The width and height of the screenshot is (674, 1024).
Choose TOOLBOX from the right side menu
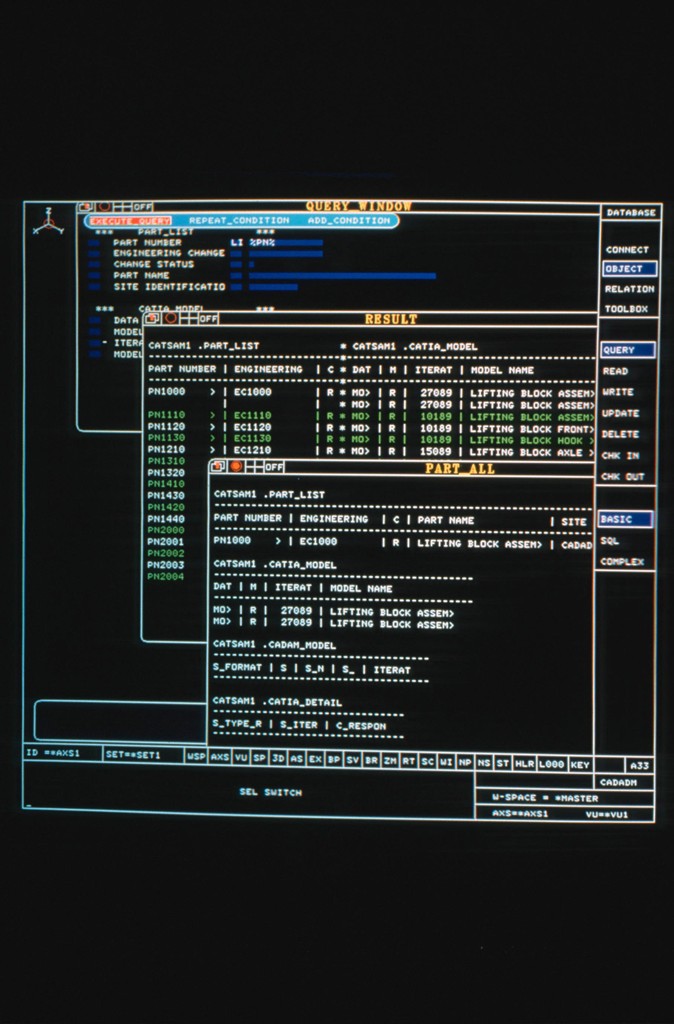(x=626, y=309)
